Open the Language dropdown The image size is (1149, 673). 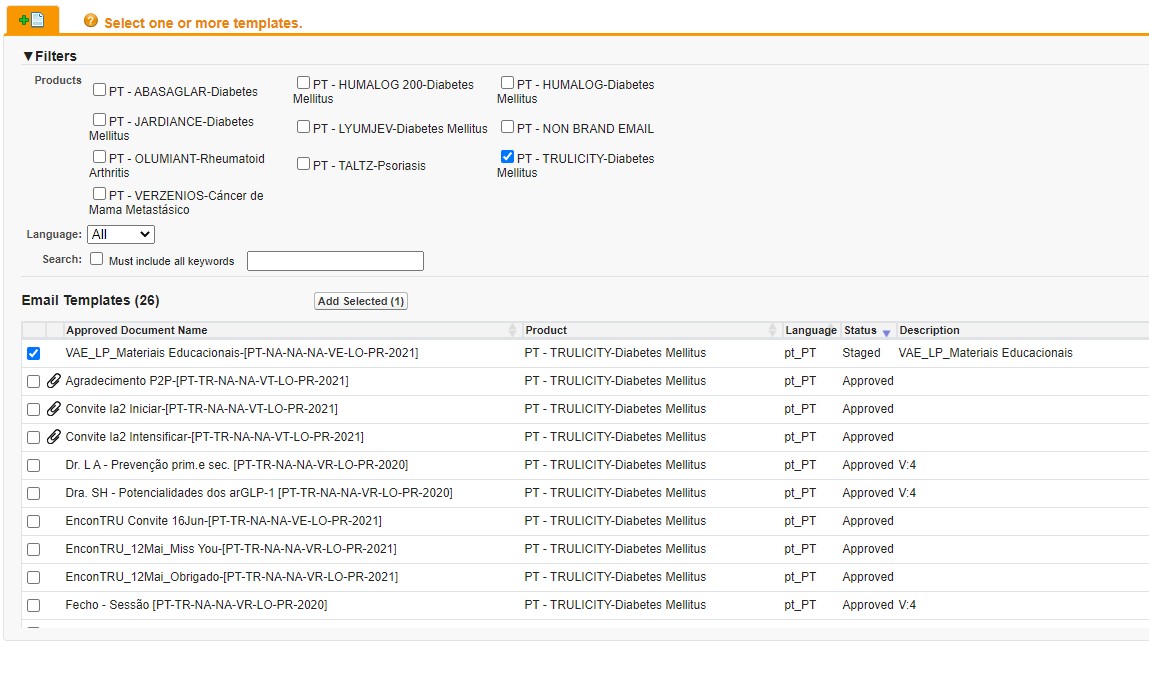[121, 234]
